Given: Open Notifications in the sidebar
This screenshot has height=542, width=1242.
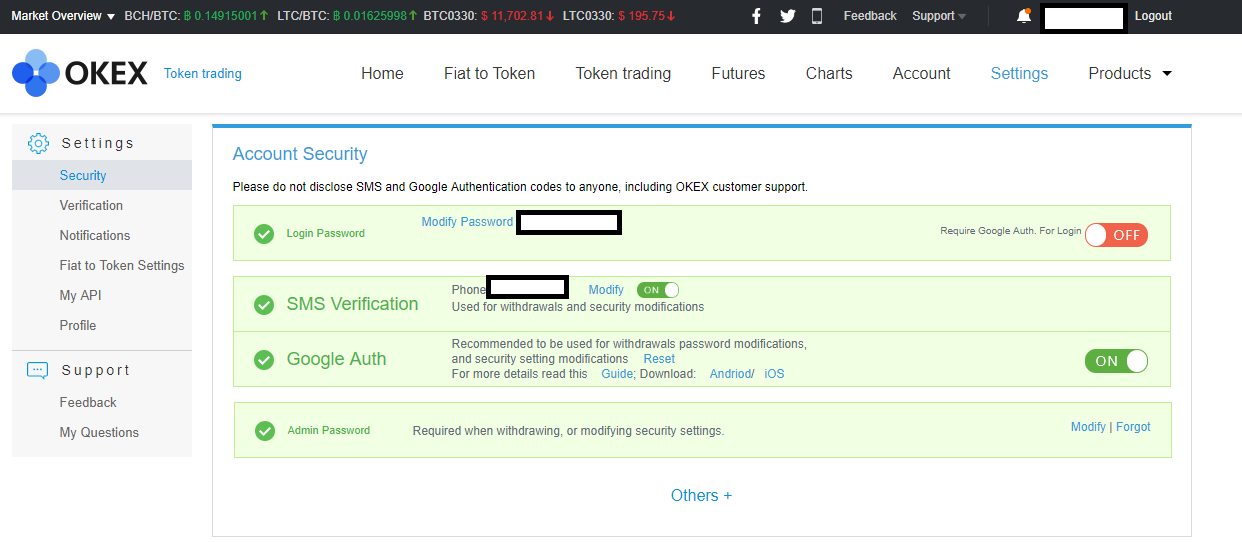Looking at the screenshot, I should point(95,235).
